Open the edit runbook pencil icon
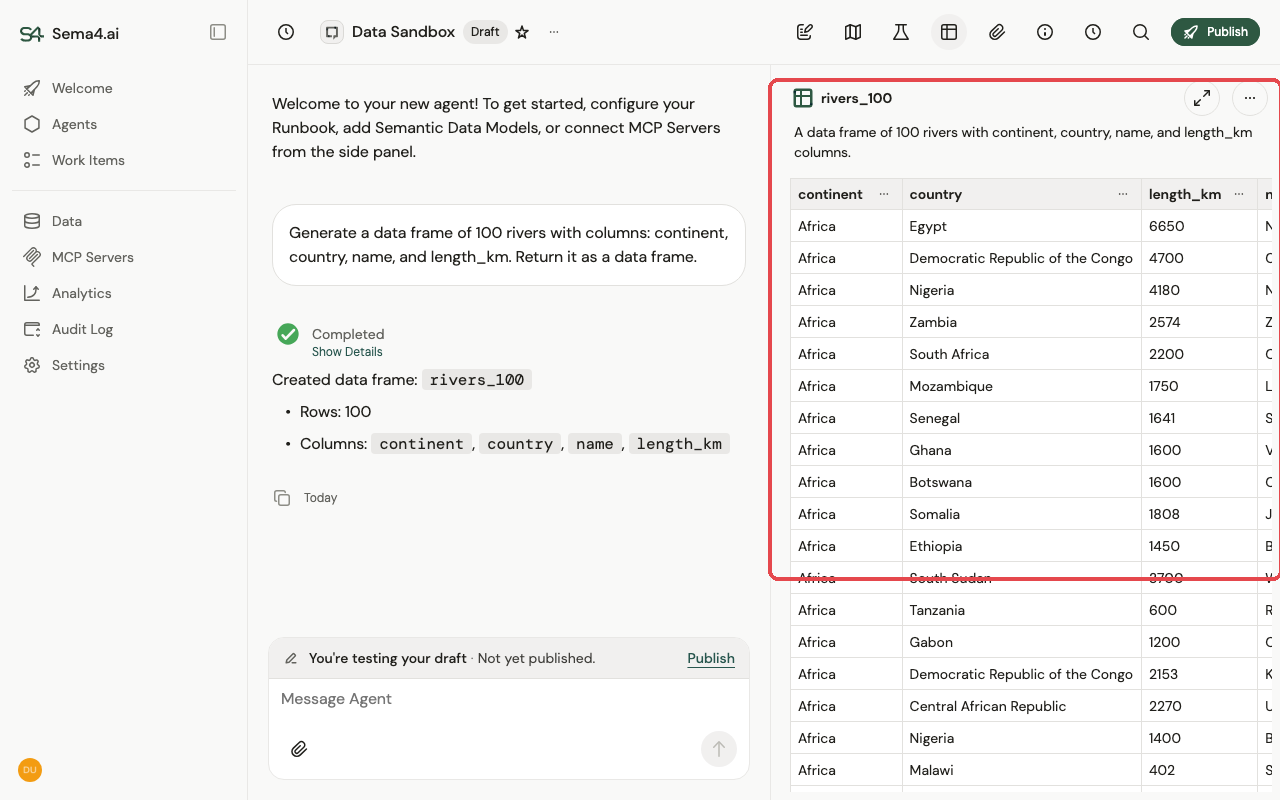The width and height of the screenshot is (1280, 800). click(x=805, y=32)
